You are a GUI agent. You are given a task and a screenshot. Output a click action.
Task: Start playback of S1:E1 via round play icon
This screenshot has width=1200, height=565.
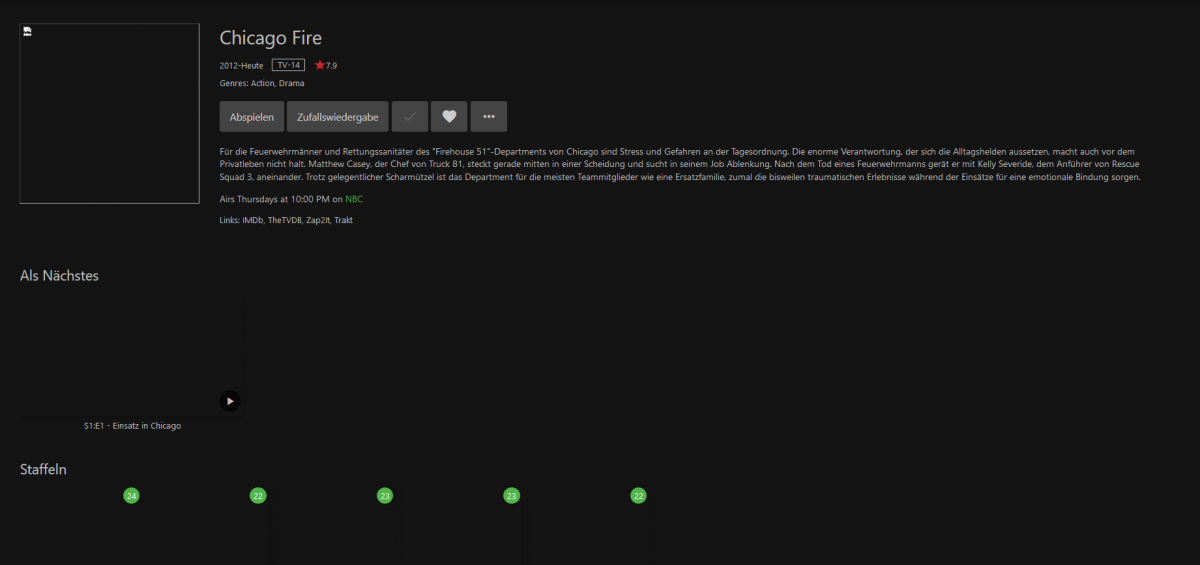[230, 401]
